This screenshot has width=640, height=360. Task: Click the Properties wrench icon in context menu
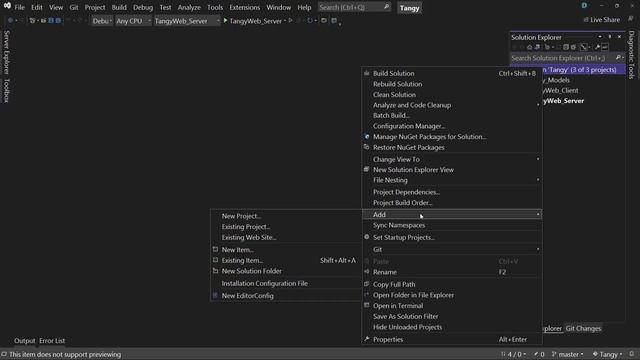pyautogui.click(x=367, y=339)
